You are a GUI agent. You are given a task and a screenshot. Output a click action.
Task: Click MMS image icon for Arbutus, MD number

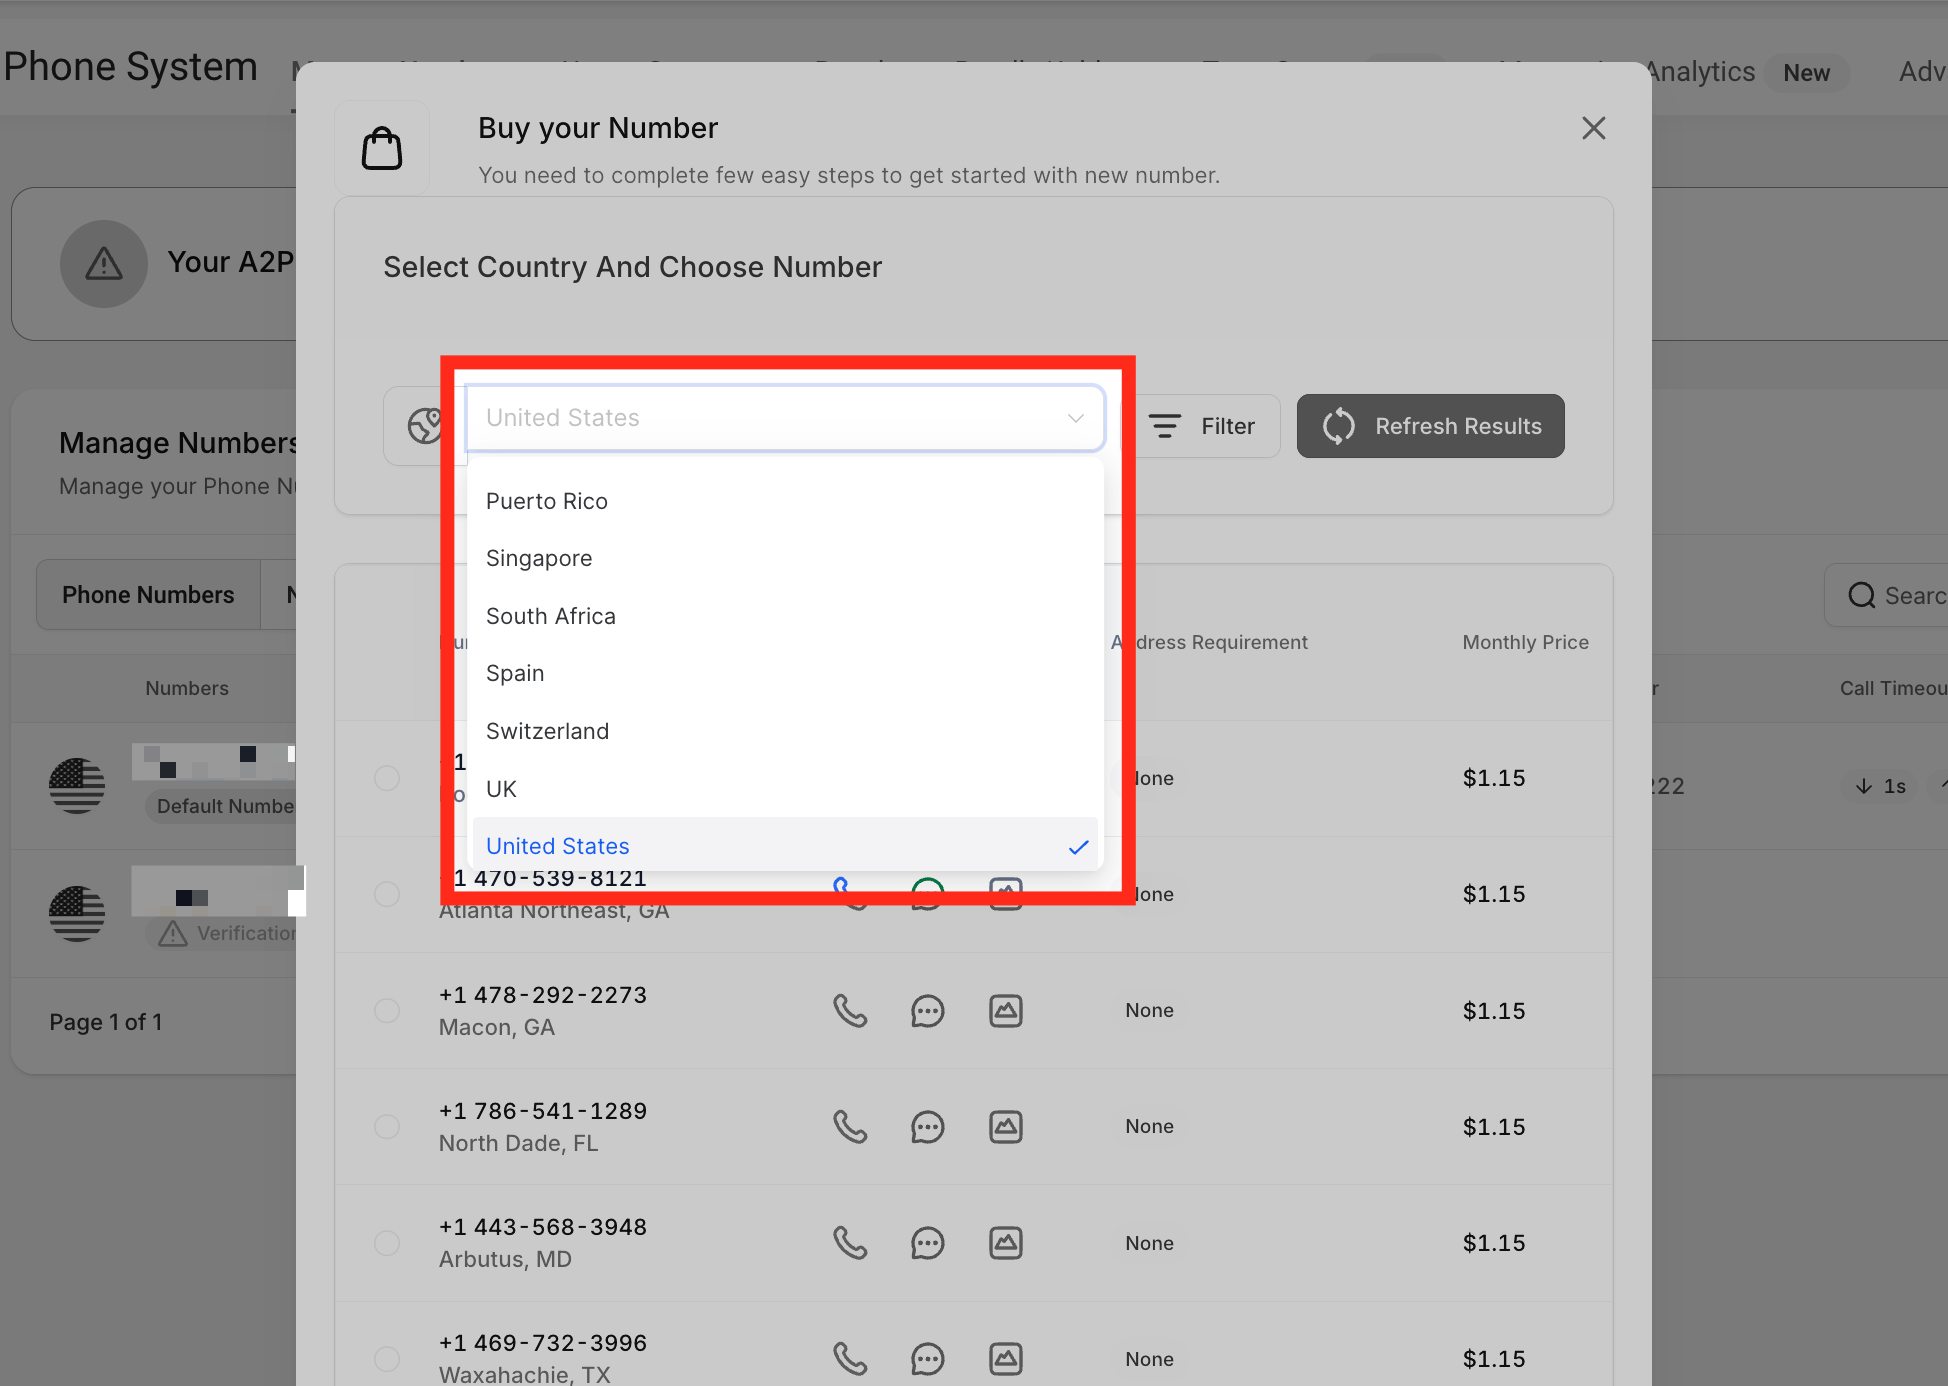coord(1005,1243)
